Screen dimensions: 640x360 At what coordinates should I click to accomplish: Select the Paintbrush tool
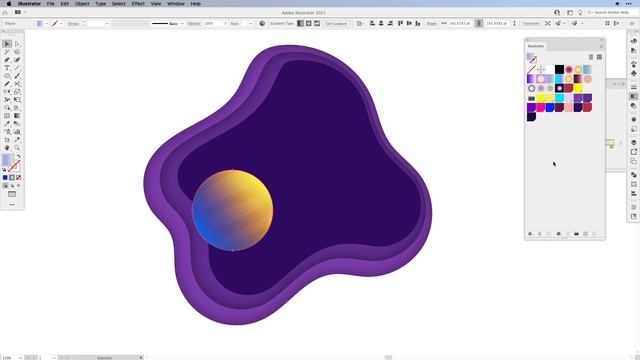(17, 76)
